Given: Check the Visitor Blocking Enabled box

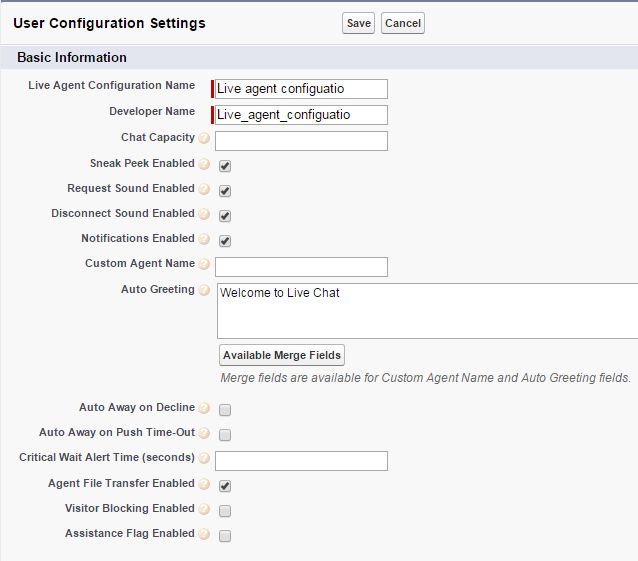Looking at the screenshot, I should 225,510.
